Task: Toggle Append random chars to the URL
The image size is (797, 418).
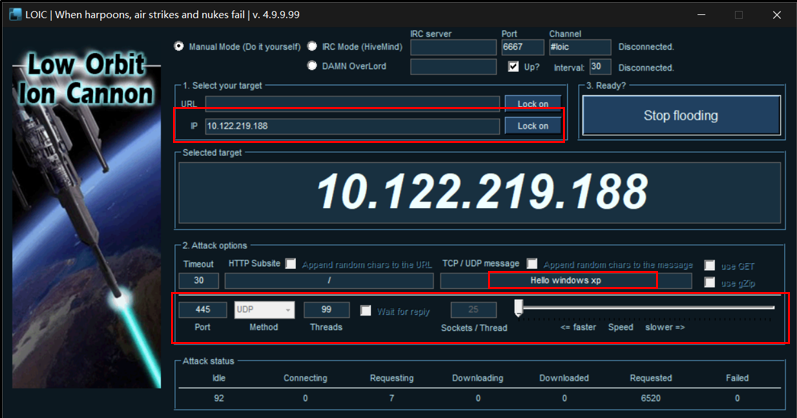Action: click(x=290, y=263)
